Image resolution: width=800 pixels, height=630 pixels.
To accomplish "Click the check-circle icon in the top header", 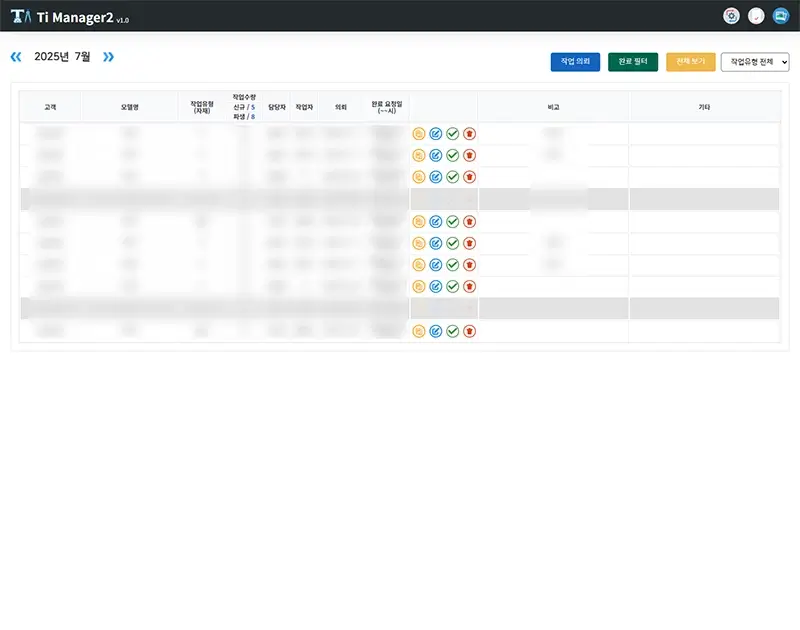I will click(x=757, y=15).
